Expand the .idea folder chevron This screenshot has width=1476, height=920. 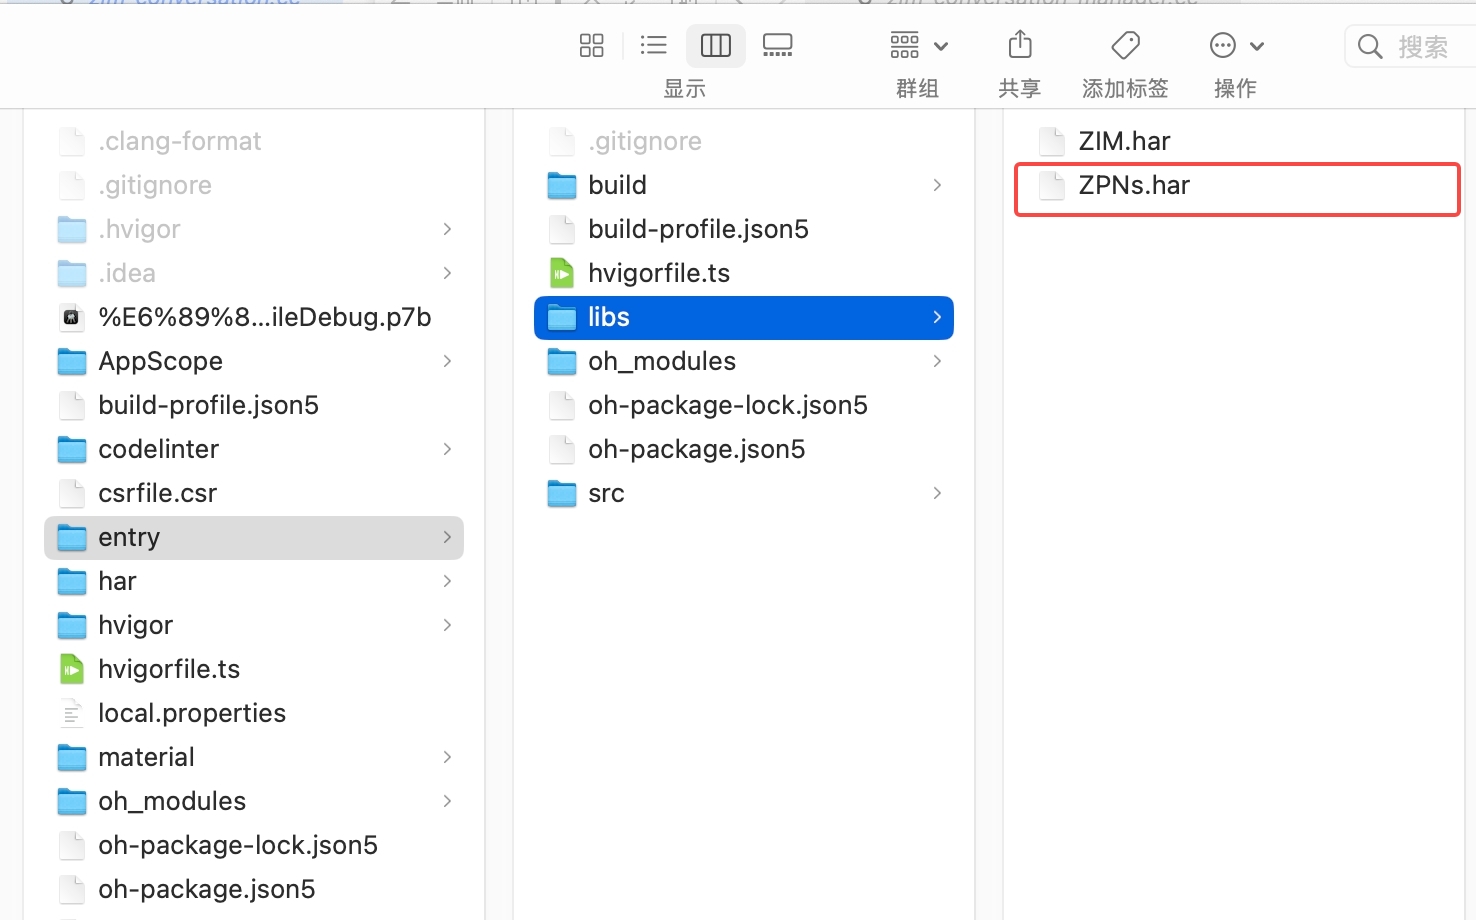(x=447, y=273)
